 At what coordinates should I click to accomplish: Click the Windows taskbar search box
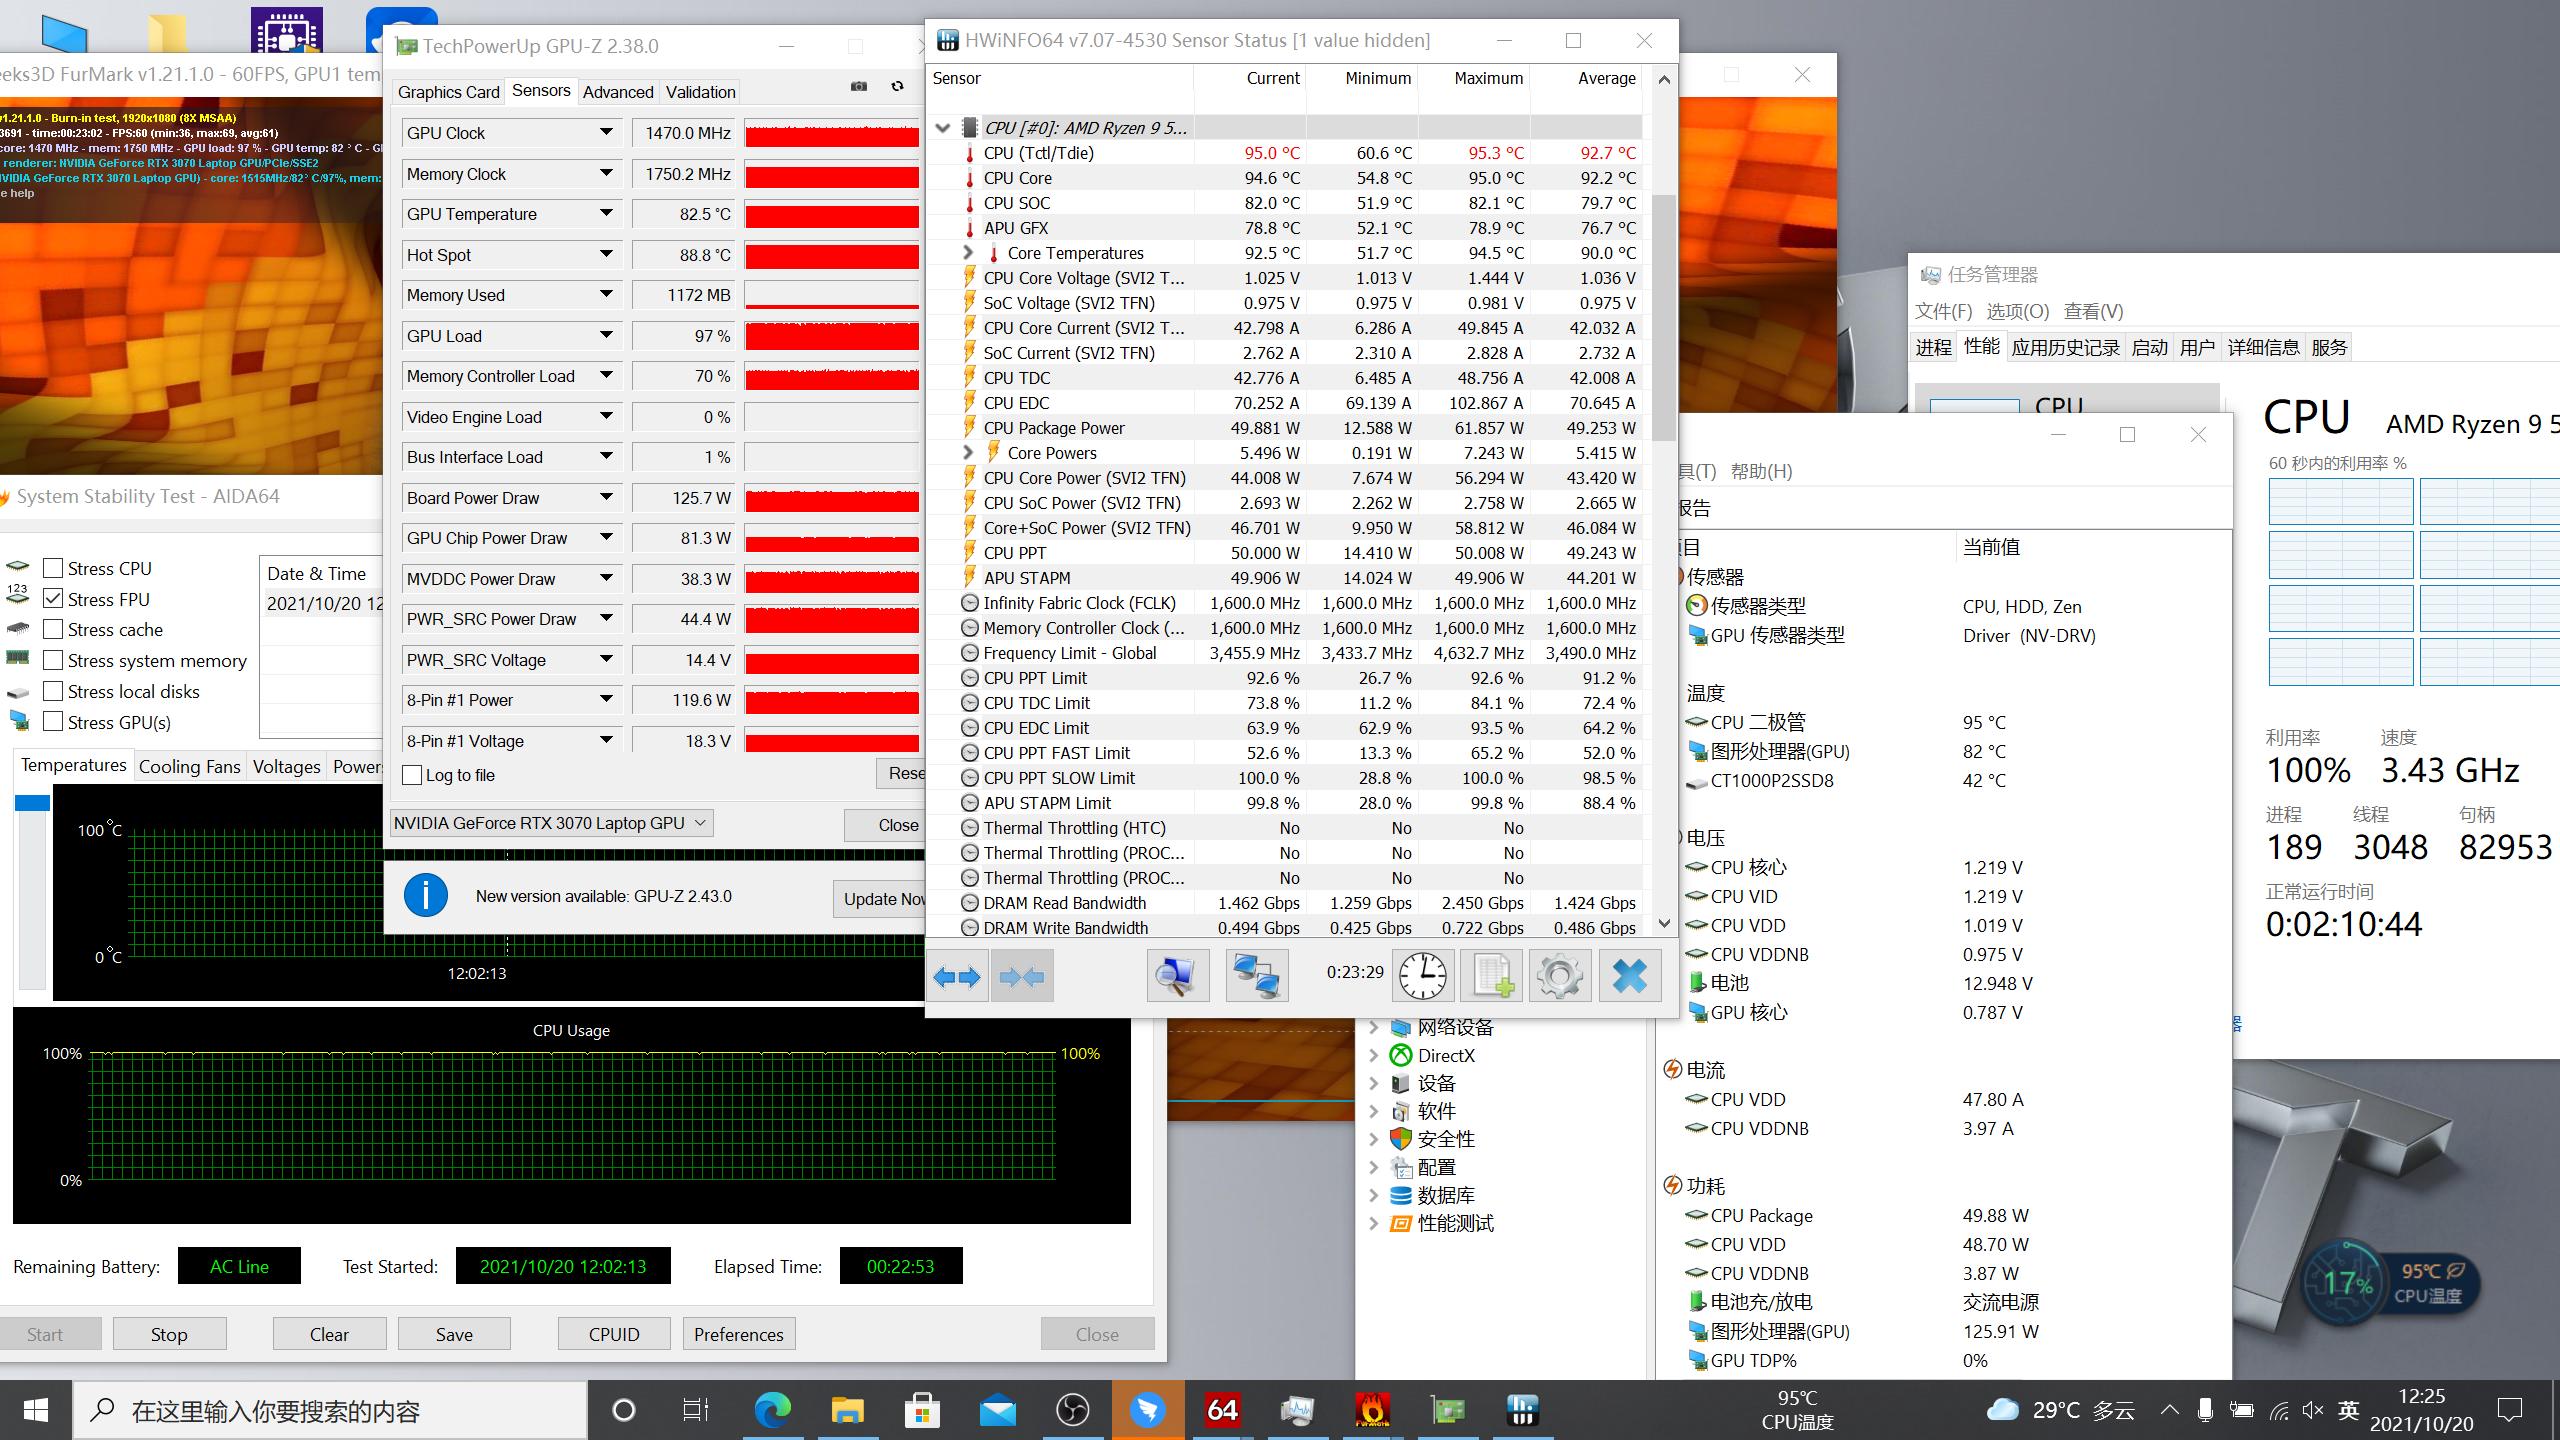[330, 1411]
